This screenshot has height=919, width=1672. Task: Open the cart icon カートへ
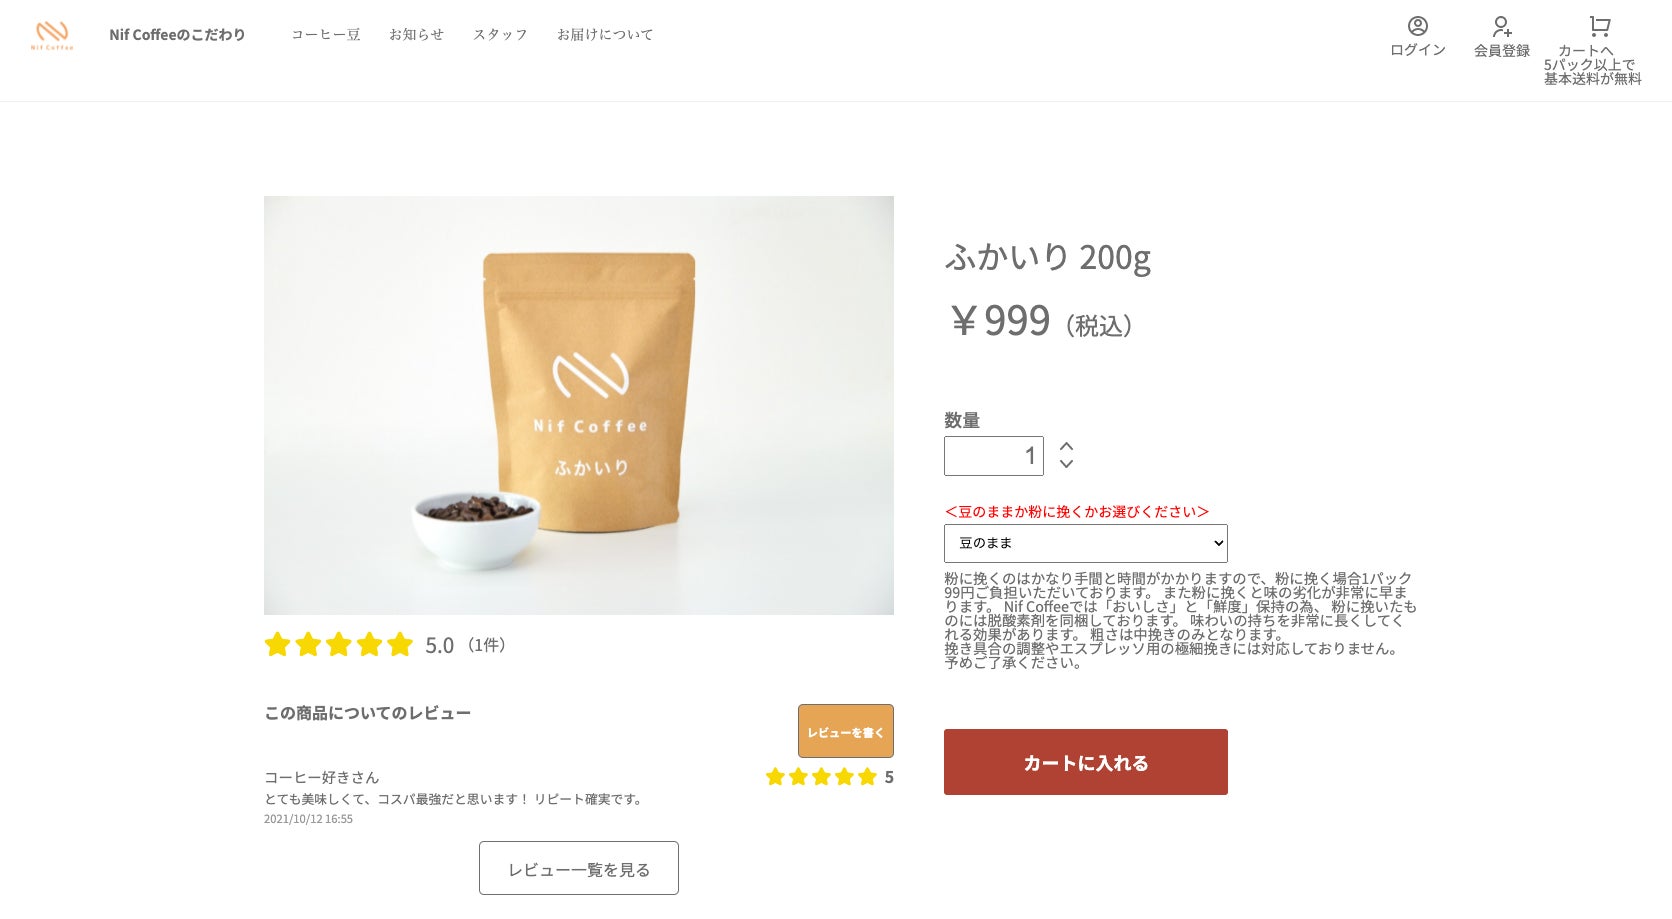pyautogui.click(x=1599, y=26)
